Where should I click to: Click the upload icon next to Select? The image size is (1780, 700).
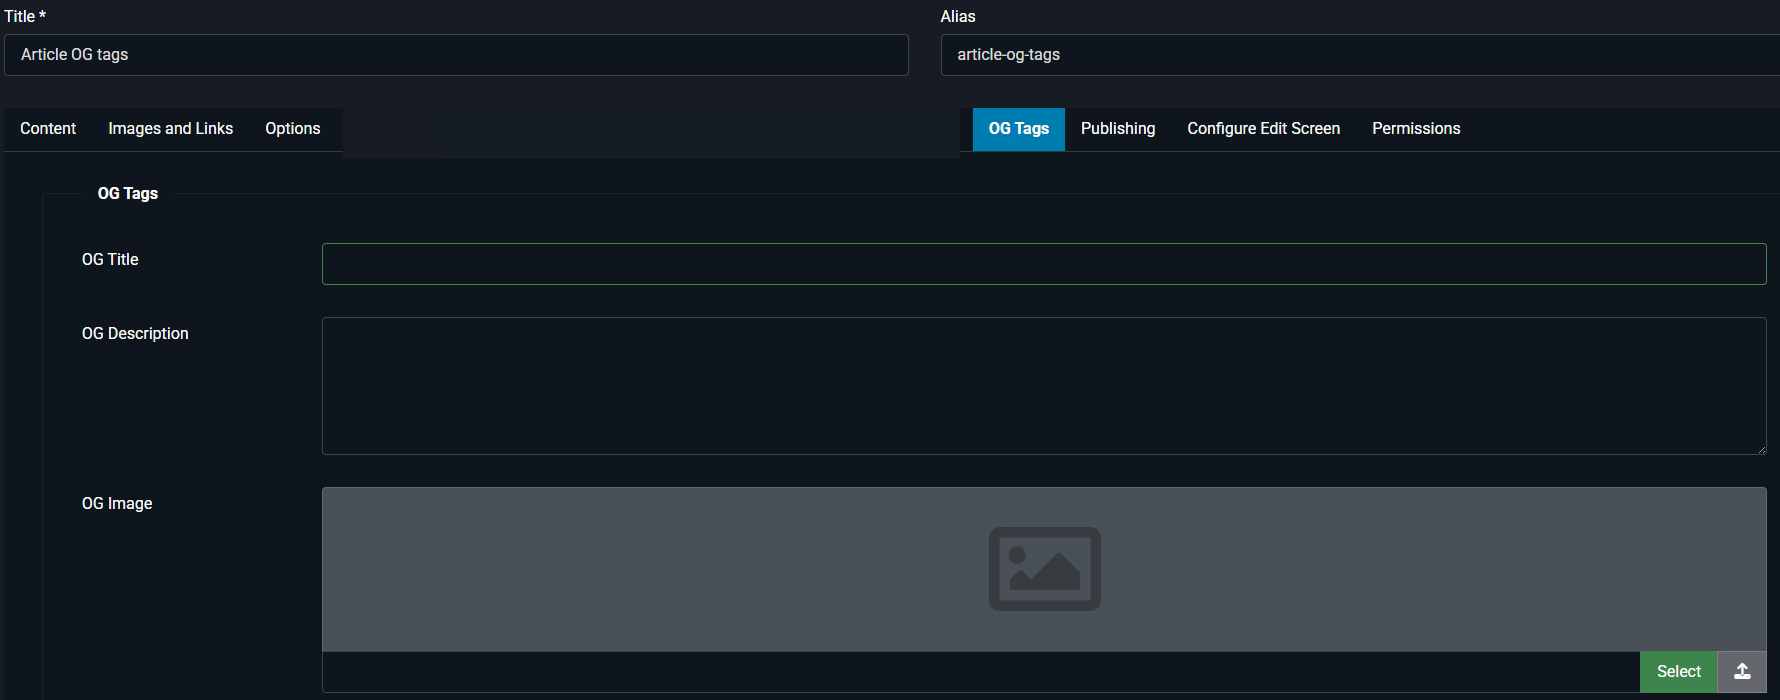point(1742,672)
